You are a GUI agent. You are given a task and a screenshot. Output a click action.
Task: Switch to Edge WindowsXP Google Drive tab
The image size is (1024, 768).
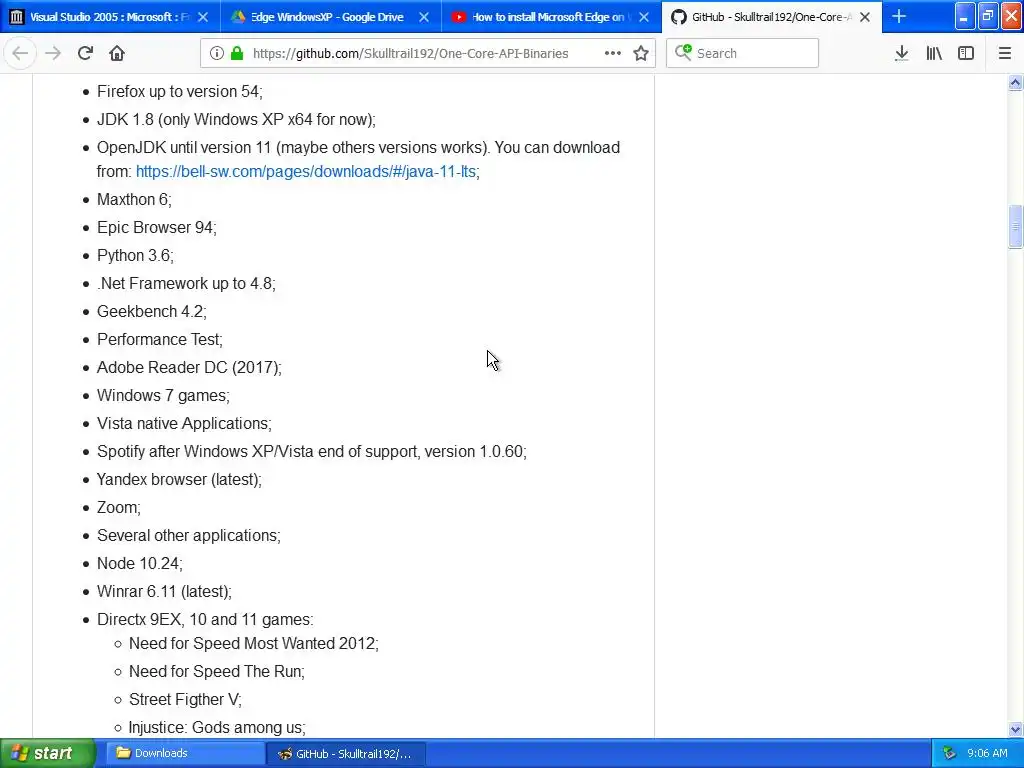point(330,17)
